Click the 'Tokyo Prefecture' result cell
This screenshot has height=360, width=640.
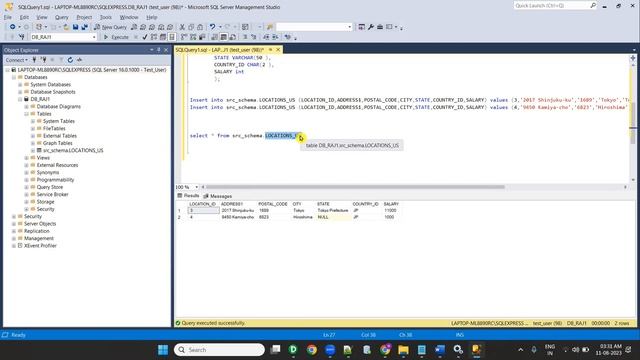pyautogui.click(x=333, y=211)
